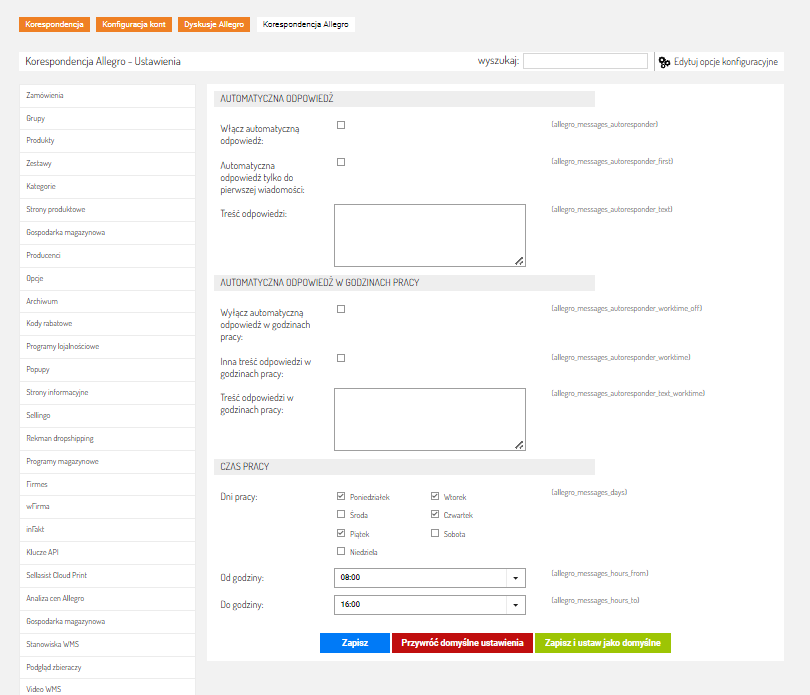Uncheck the Czwartek workday checkbox
This screenshot has width=810, height=695.
pos(435,514)
